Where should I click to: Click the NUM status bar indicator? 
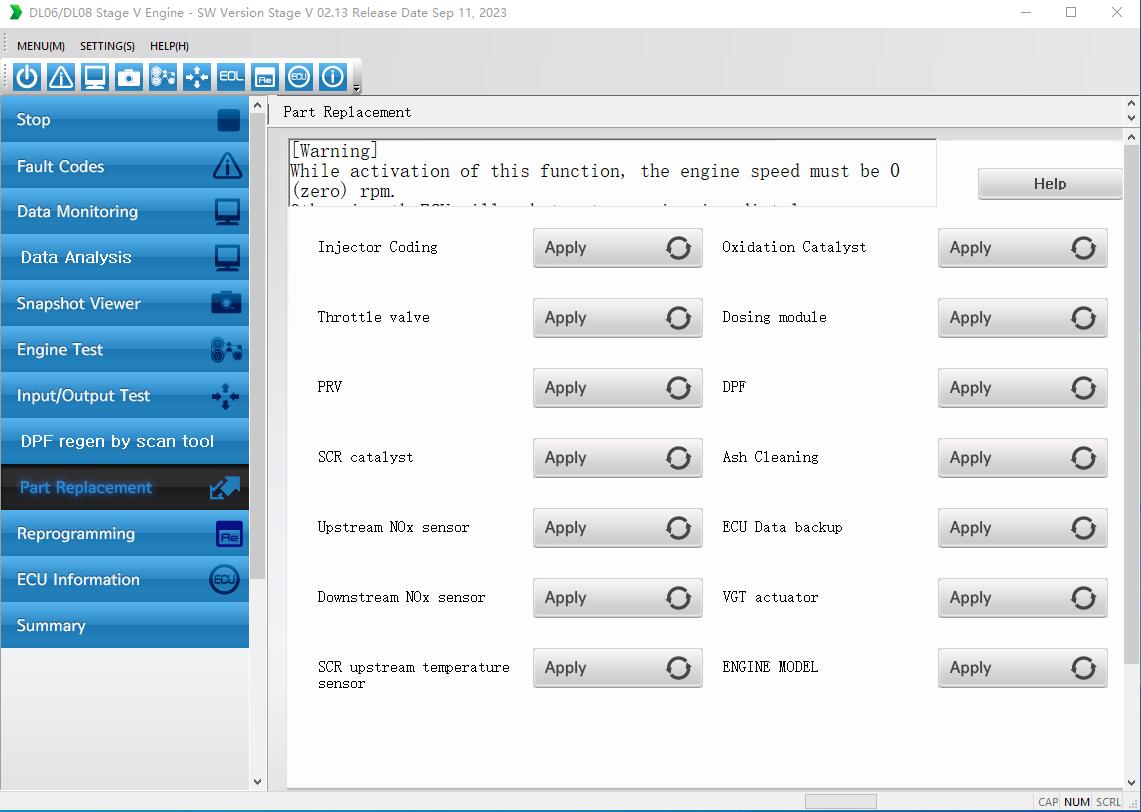(x=1077, y=802)
